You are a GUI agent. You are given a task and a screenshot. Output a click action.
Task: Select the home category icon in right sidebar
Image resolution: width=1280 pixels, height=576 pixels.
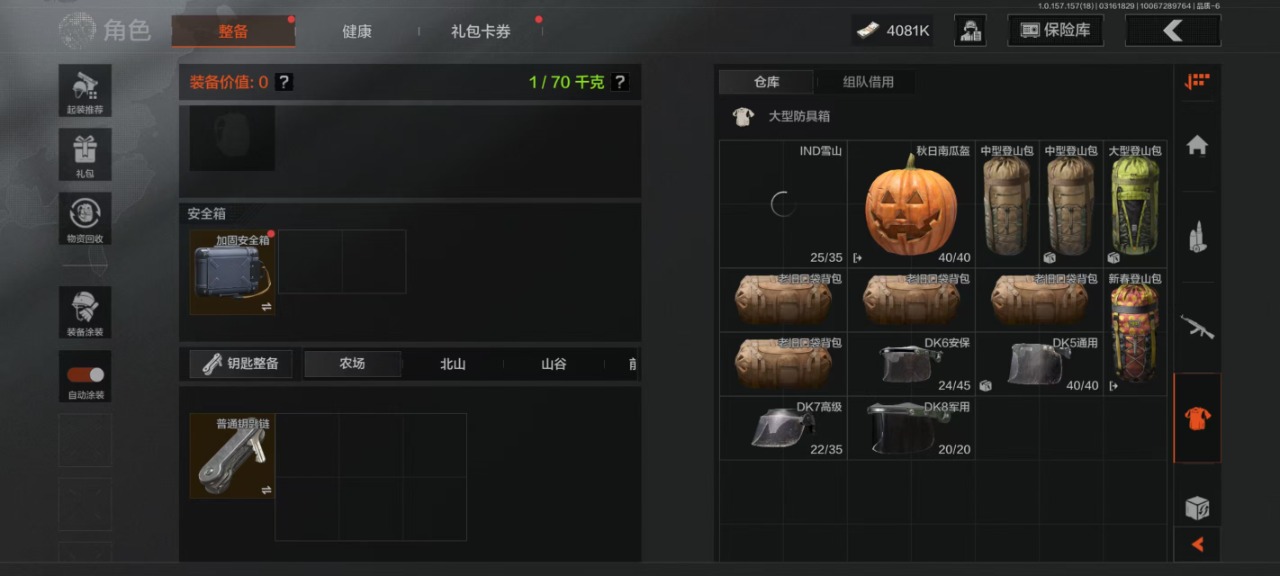click(x=1197, y=146)
